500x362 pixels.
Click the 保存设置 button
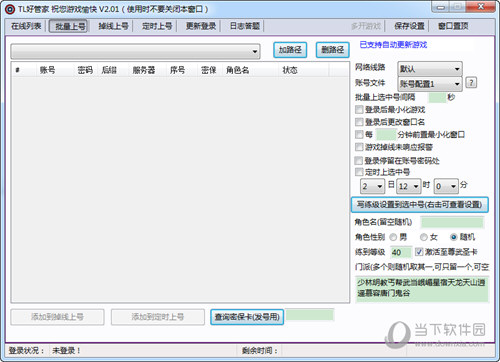409,26
